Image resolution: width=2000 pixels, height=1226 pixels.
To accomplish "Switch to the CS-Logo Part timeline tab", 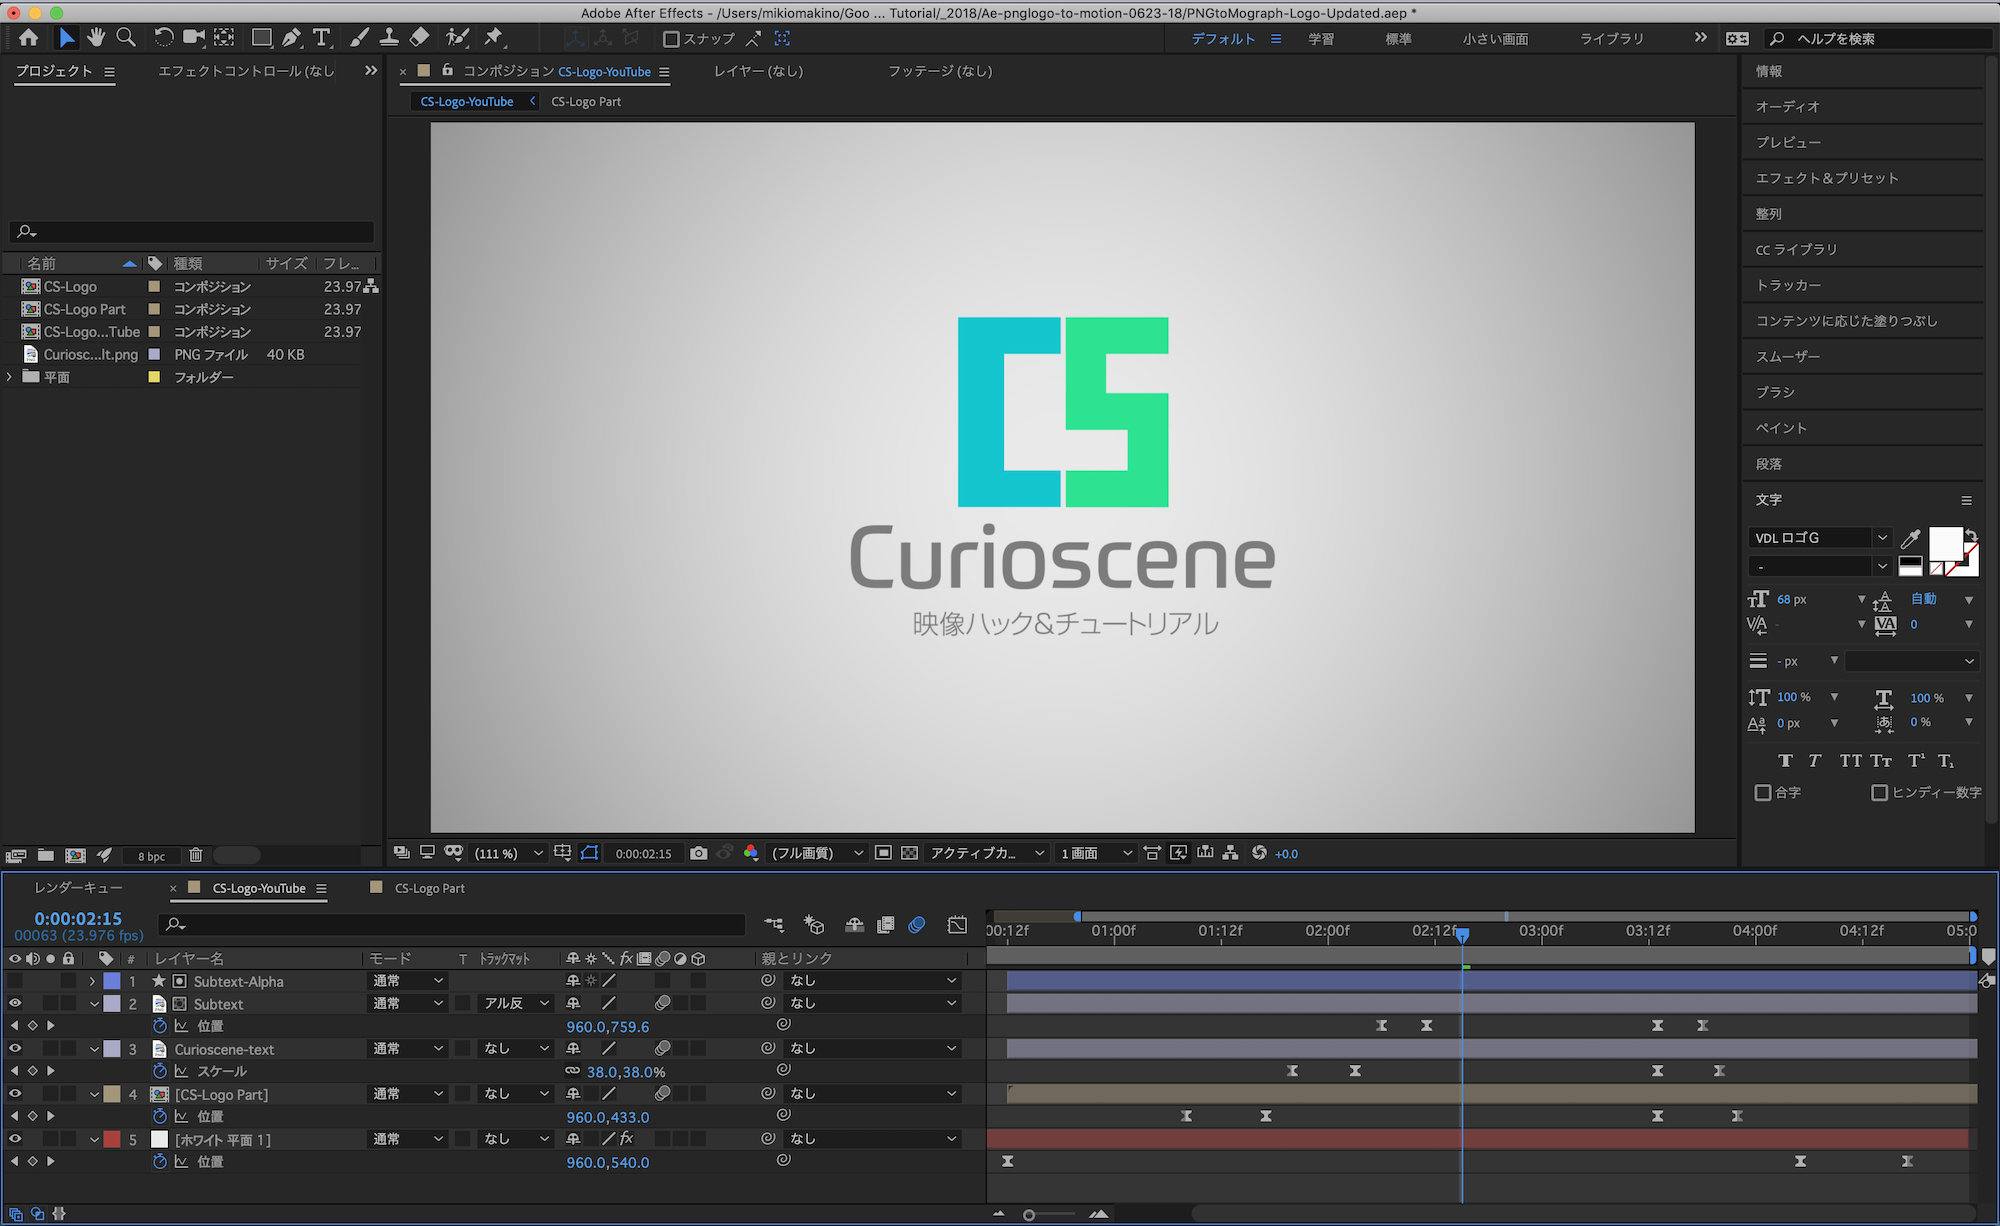I will (x=429, y=888).
